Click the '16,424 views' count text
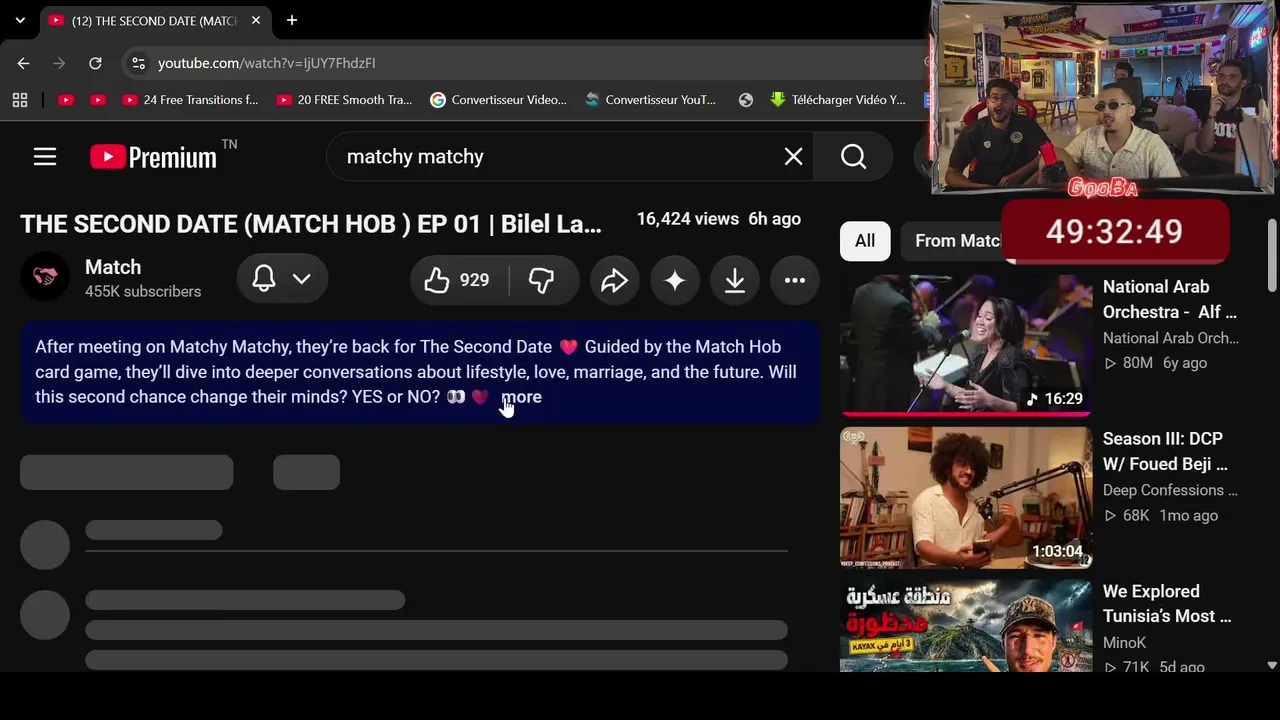 [x=688, y=219]
